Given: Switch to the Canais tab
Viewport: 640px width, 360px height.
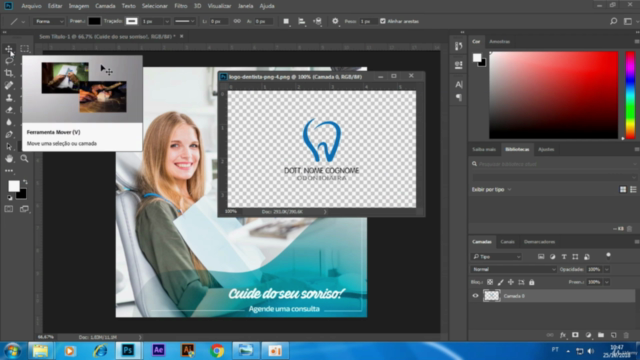Looking at the screenshot, I should (507, 242).
